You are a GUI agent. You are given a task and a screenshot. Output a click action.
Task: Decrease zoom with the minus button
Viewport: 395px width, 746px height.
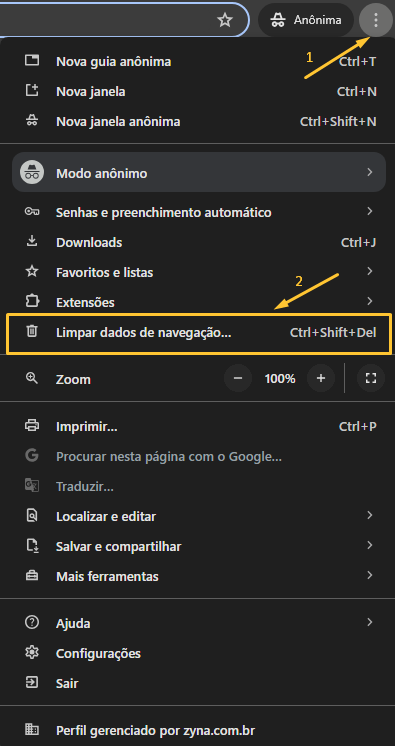pos(238,379)
